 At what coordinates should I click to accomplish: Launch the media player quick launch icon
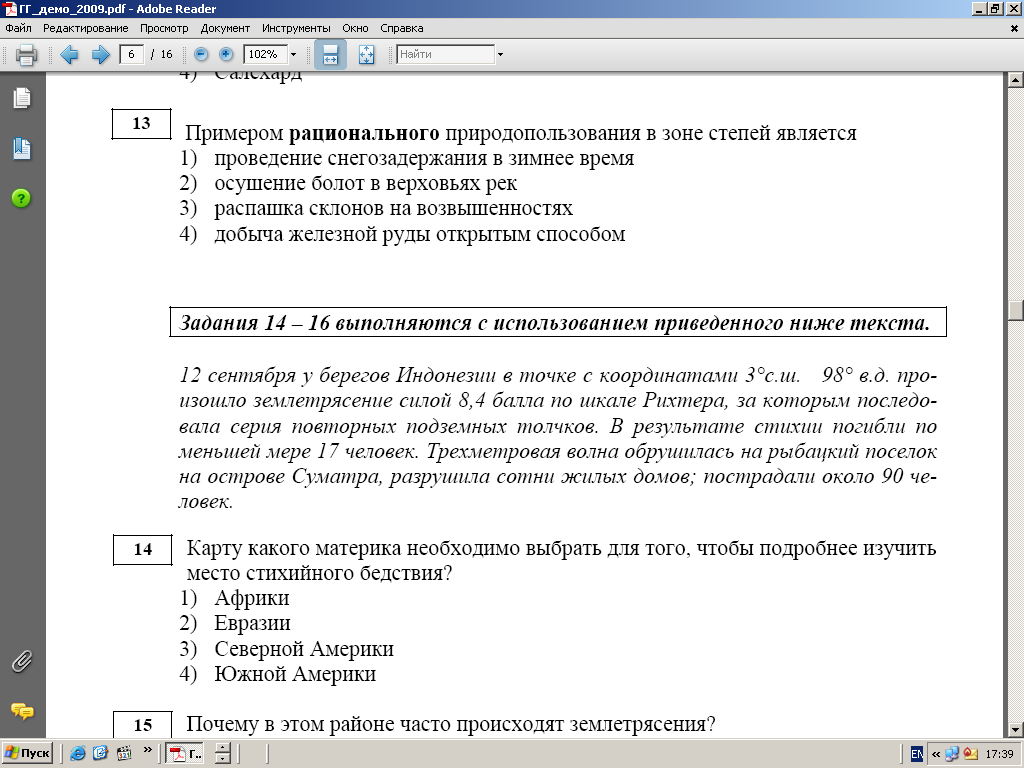[124, 754]
